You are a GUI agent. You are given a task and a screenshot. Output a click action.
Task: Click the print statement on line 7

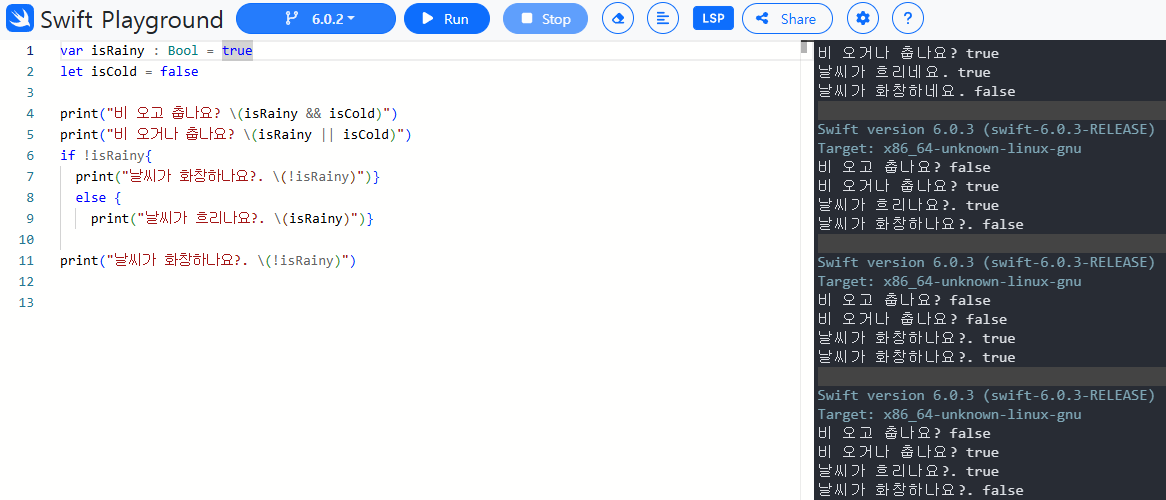[228, 177]
